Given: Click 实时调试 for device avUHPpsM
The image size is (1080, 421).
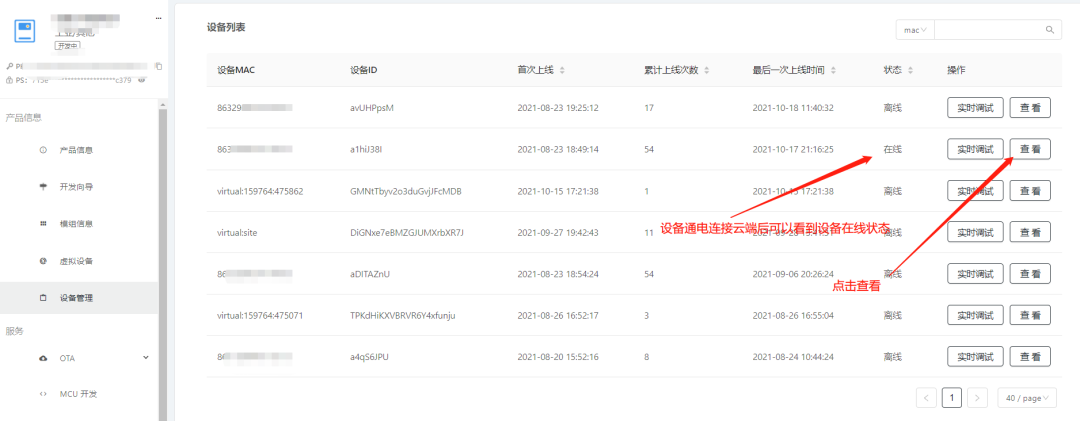Looking at the screenshot, I should [975, 108].
